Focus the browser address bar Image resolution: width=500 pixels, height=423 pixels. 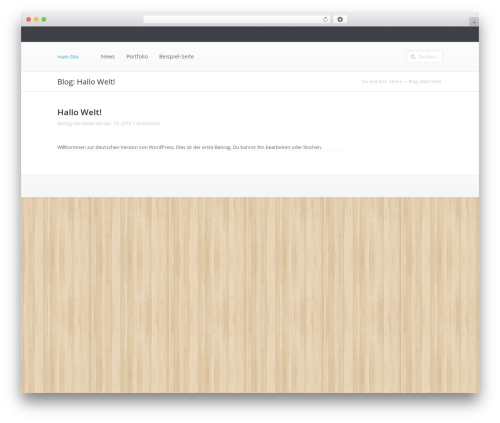[x=237, y=19]
